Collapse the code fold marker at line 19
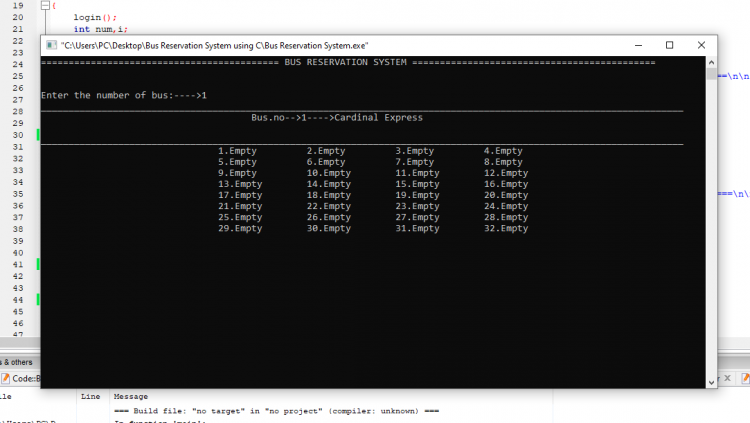The image size is (750, 423). click(43, 5)
